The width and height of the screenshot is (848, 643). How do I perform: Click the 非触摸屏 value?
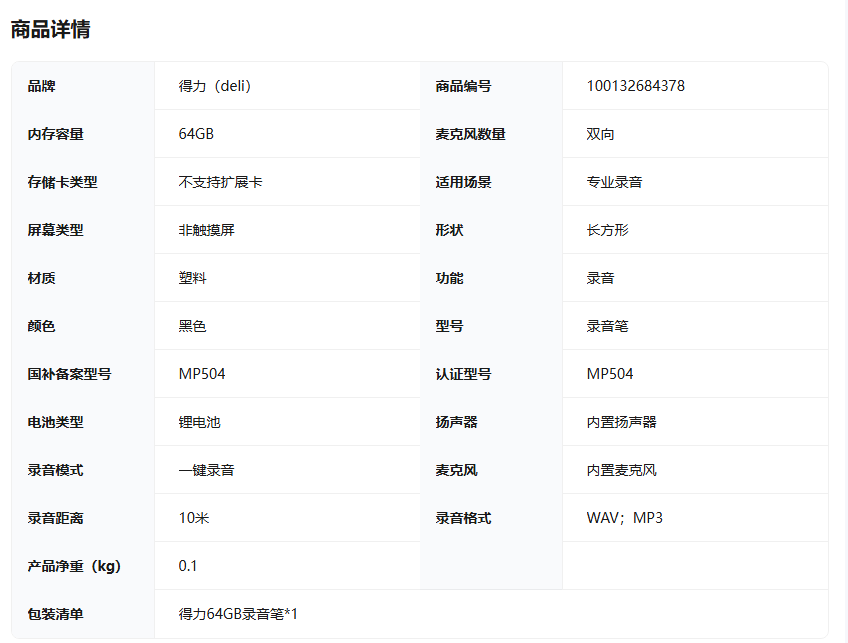tap(207, 230)
